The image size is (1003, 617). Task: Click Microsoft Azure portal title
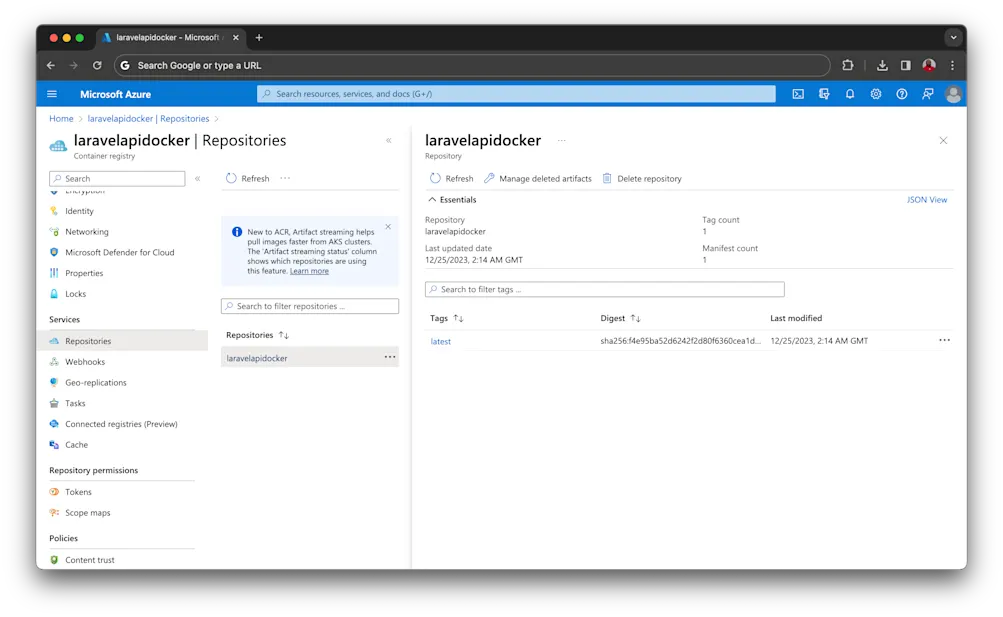(x=115, y=94)
